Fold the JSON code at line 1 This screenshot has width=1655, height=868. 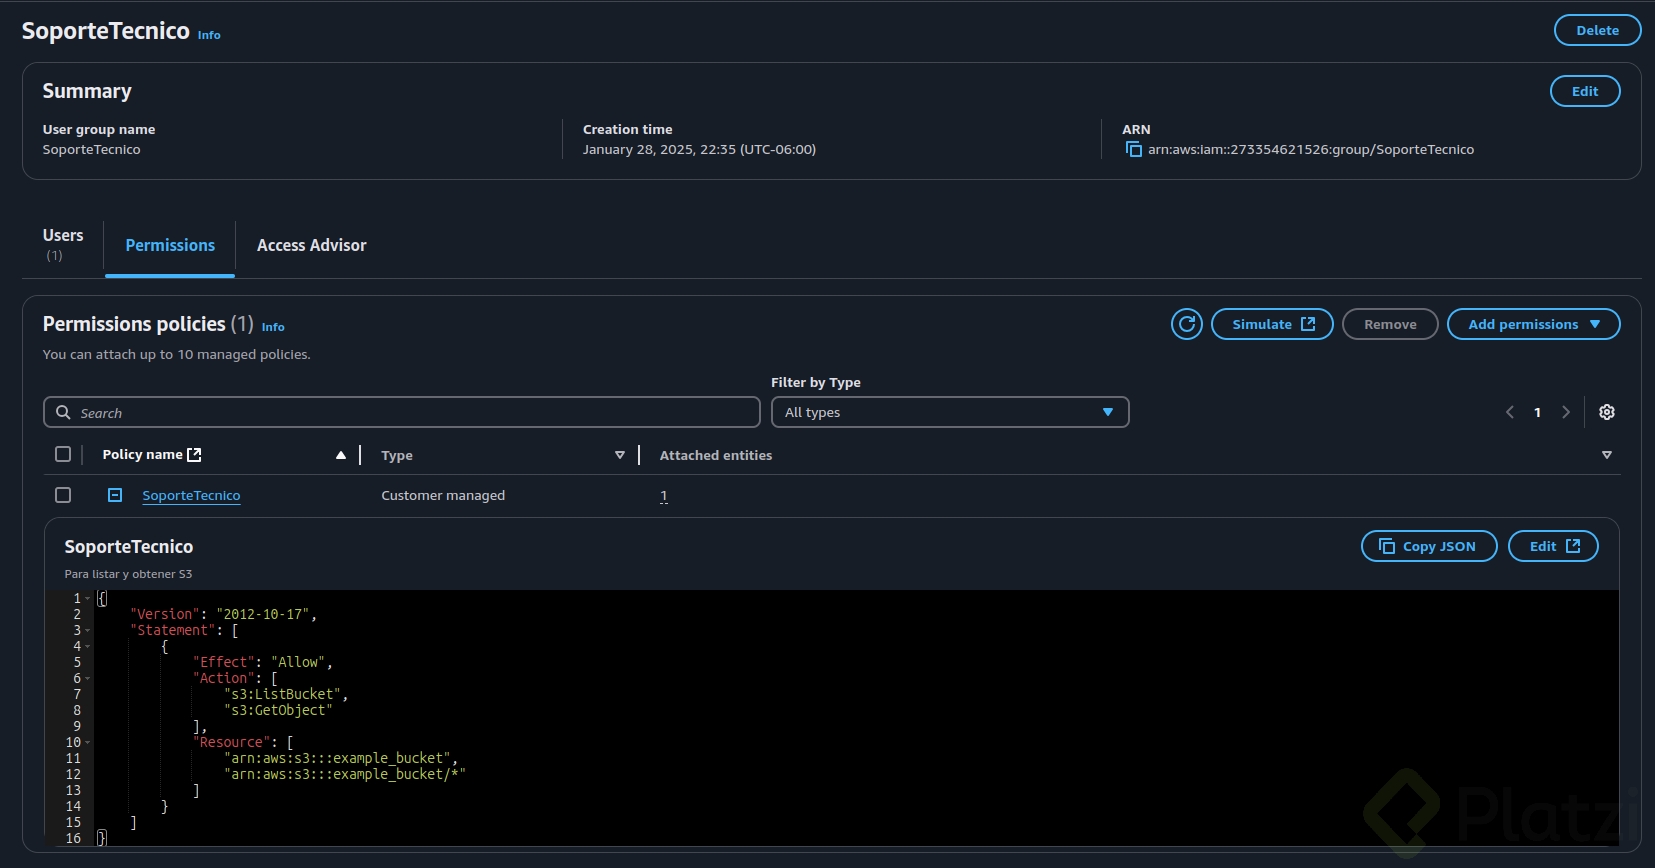point(88,598)
